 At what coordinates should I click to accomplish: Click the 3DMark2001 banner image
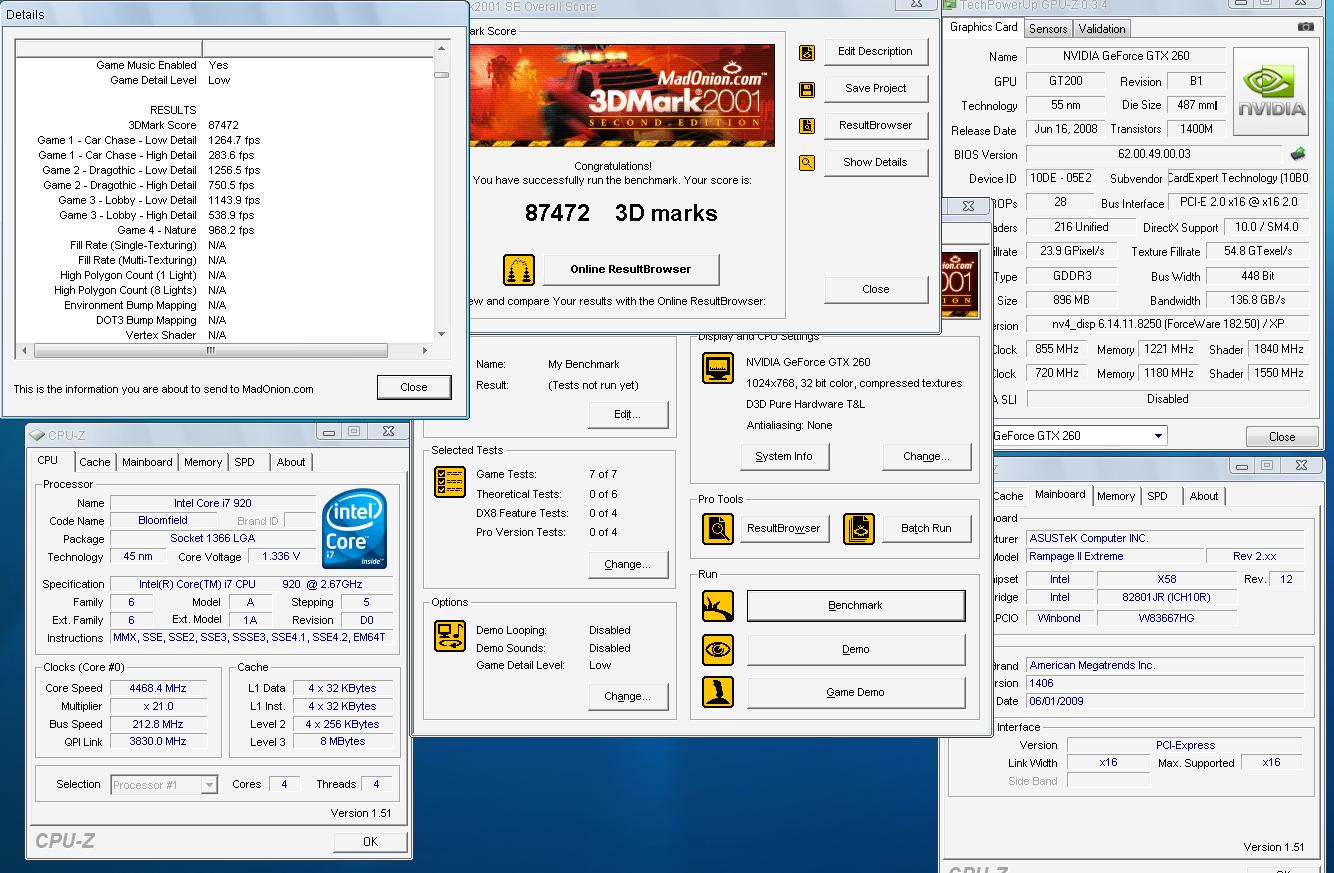click(x=621, y=96)
